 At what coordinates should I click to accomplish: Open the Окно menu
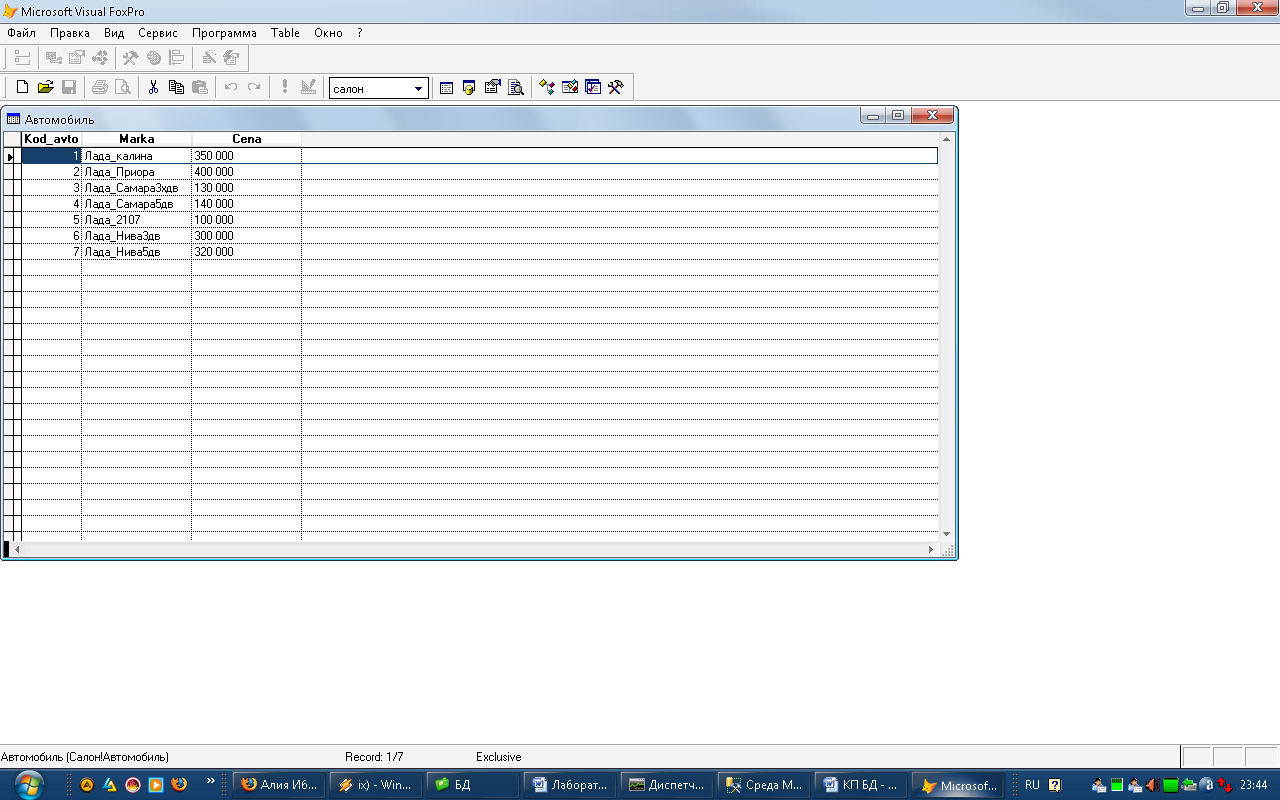coord(328,33)
